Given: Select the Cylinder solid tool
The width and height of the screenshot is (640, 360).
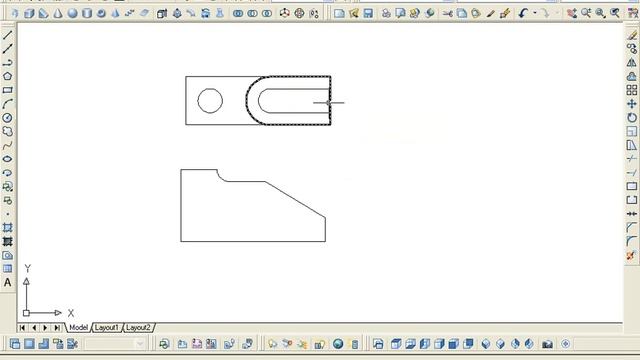Looking at the screenshot, I should (x=87, y=13).
